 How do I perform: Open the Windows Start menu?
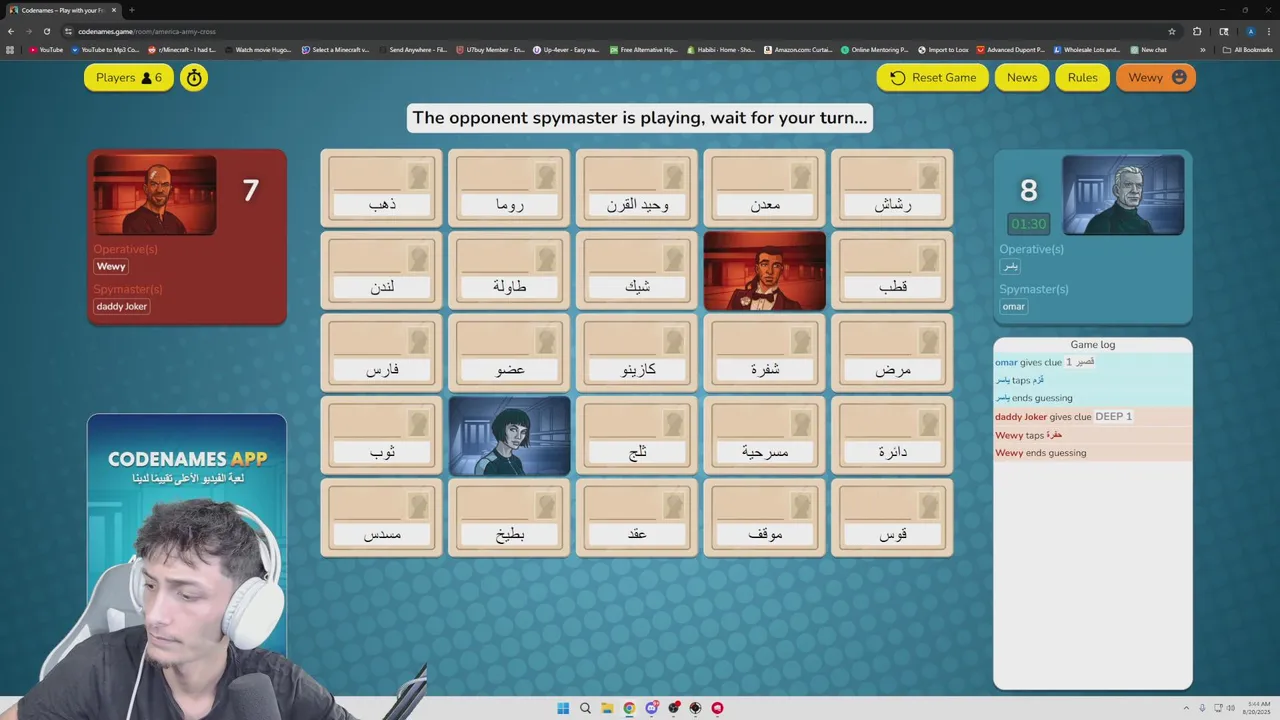click(x=563, y=708)
